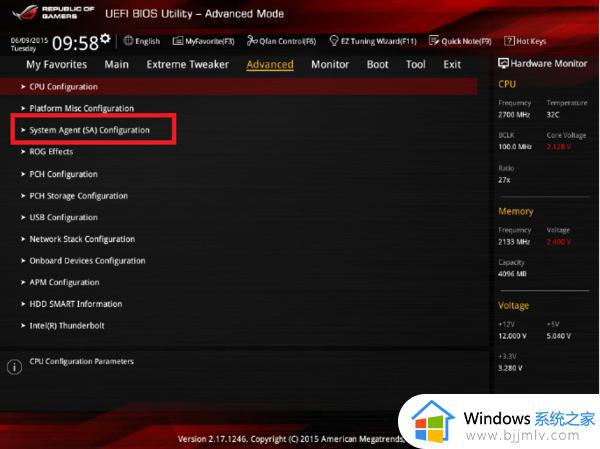Click the Hot Keys question icon
The width and height of the screenshot is (600, 449).
click(x=509, y=41)
